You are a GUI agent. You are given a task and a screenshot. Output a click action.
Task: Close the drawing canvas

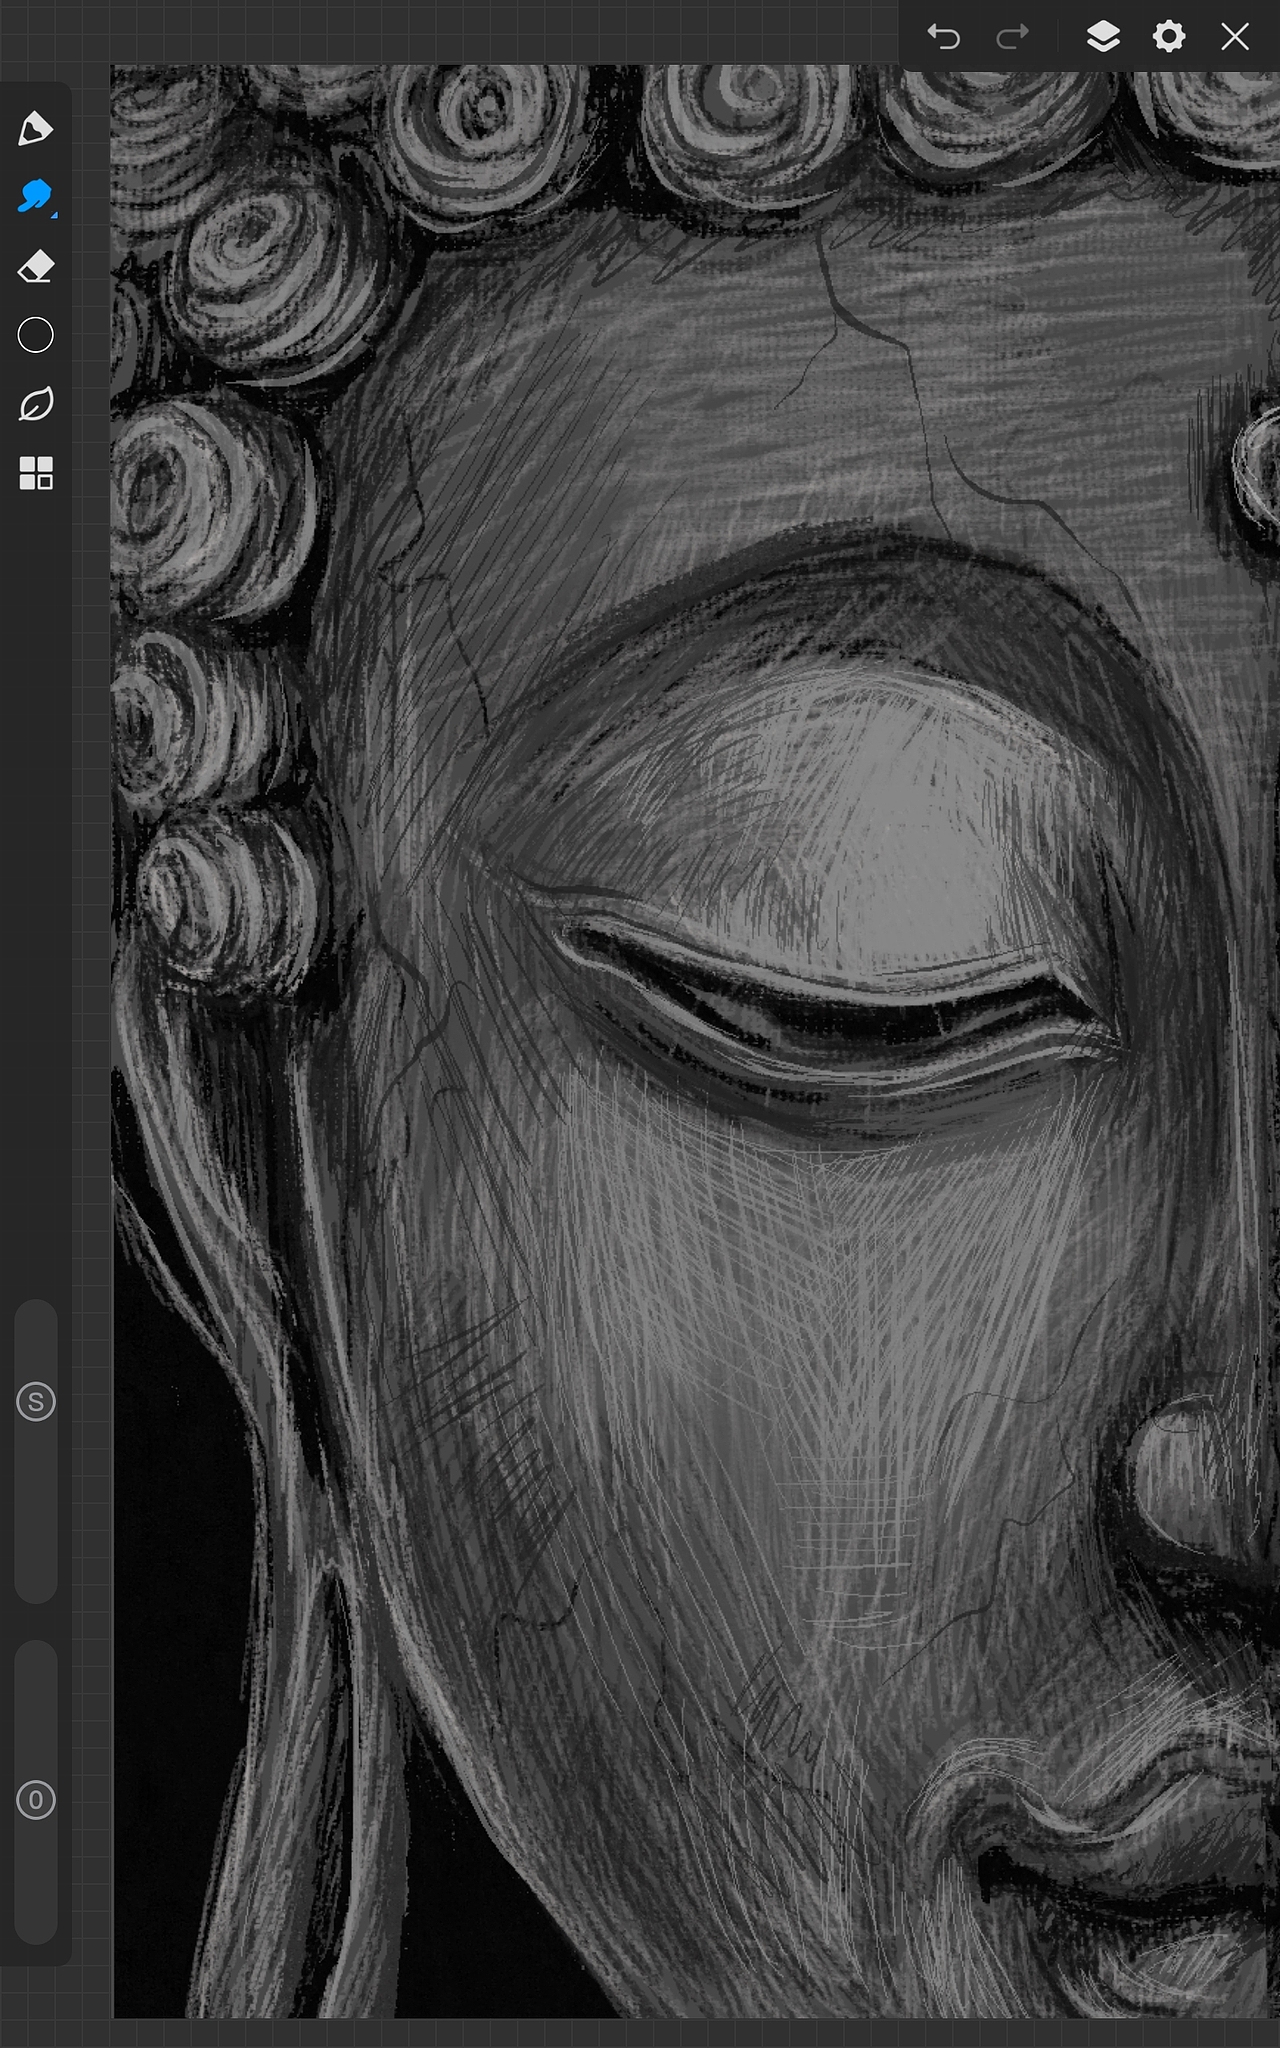(1235, 37)
